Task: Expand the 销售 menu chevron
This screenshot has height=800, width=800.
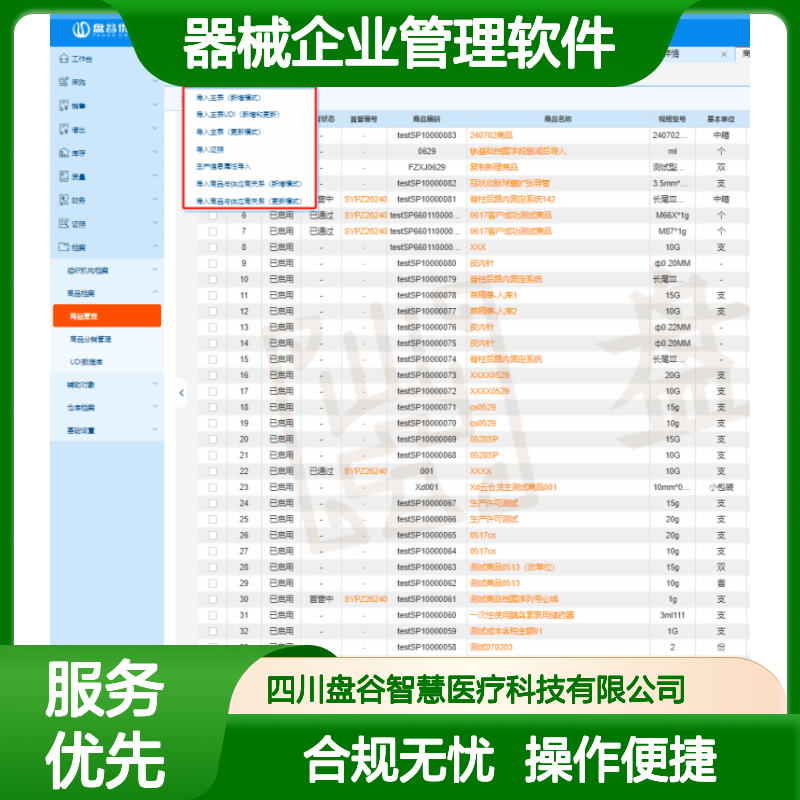Action: (x=155, y=105)
